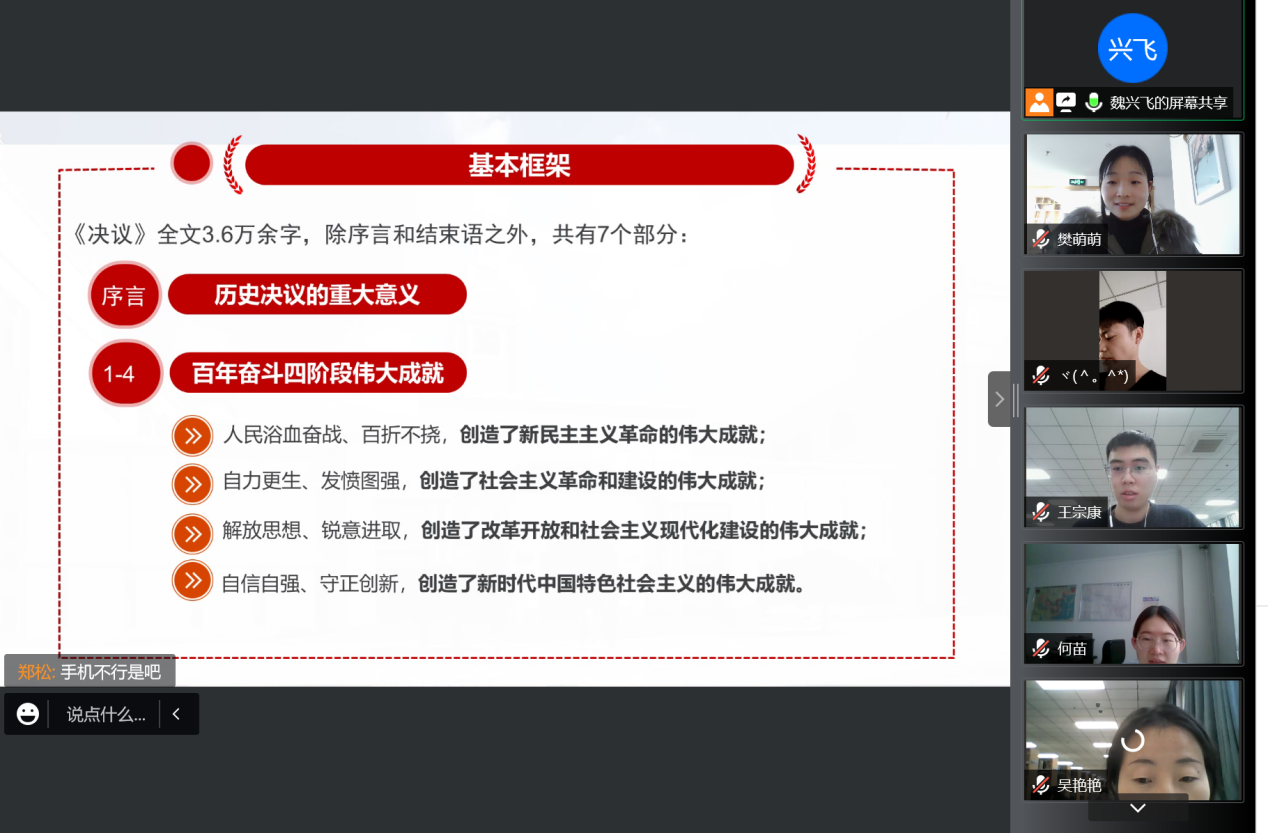Click the muted mic icon beside 何苗
The height and width of the screenshot is (833, 1268).
pyautogui.click(x=1041, y=648)
